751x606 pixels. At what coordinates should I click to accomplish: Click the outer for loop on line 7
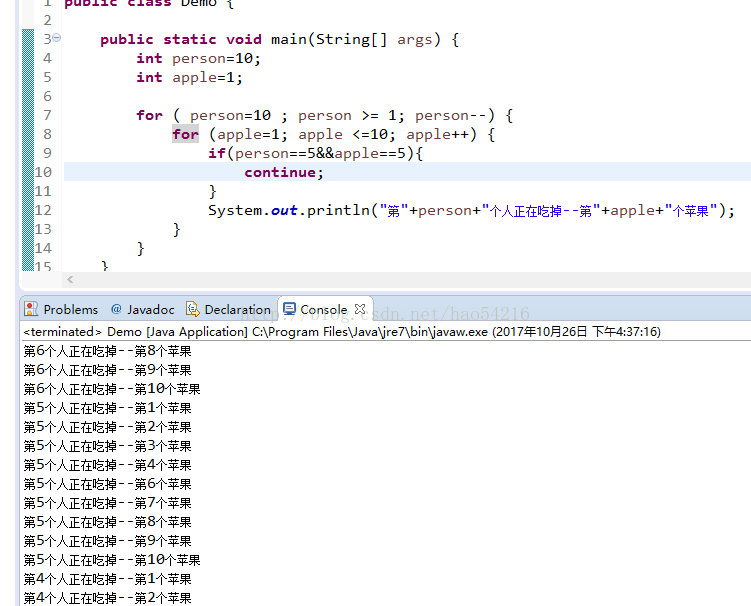click(325, 115)
